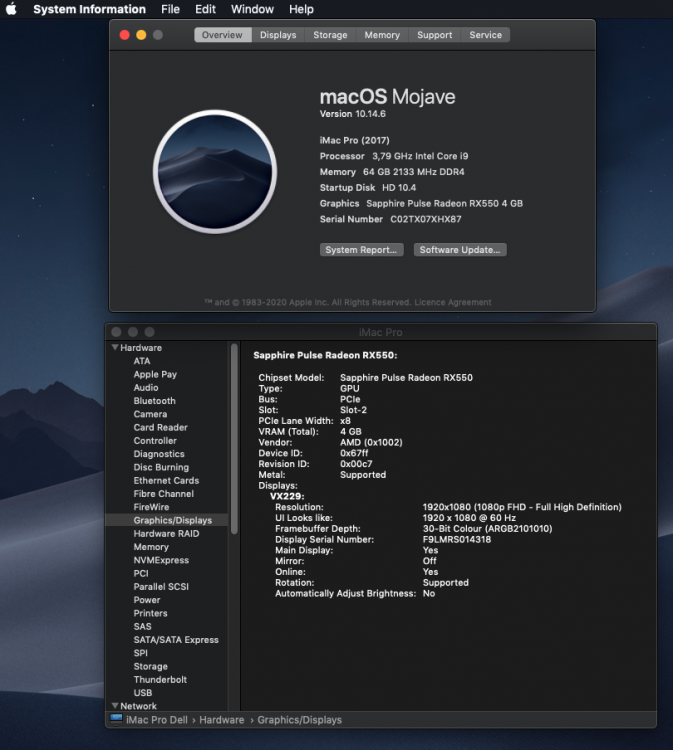Viewport: 673px width, 750px height.
Task: Click the macOS Mojave logo image
Action: (x=215, y=172)
